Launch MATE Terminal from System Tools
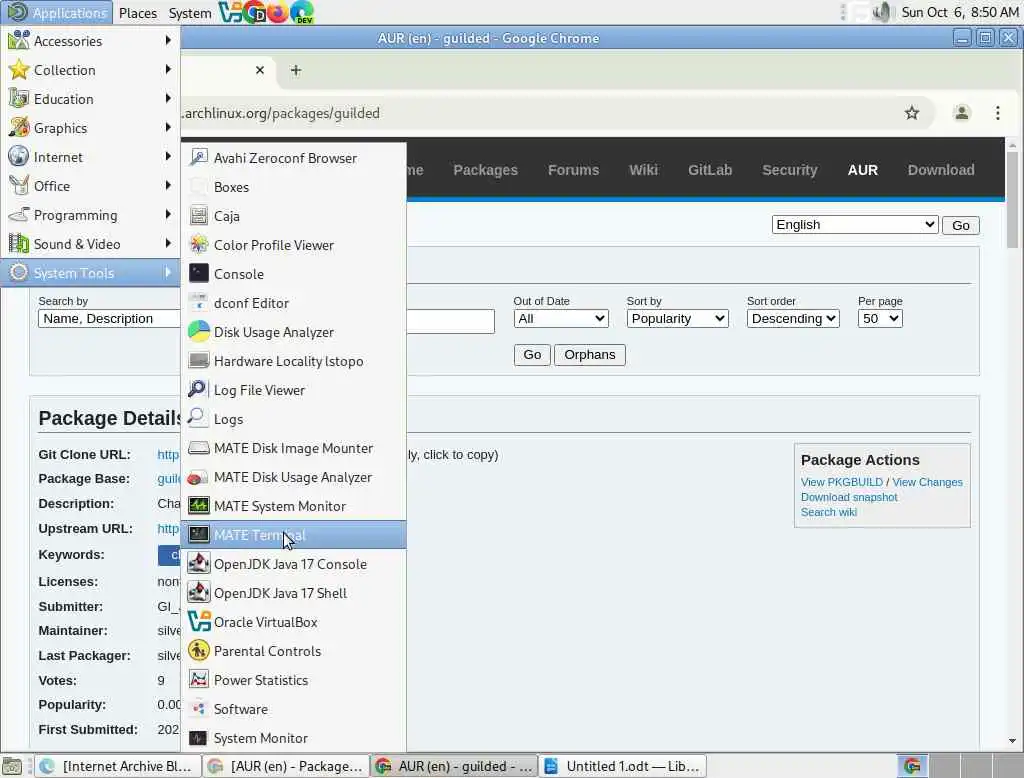Viewport: 1024px width, 778px height. click(293, 535)
